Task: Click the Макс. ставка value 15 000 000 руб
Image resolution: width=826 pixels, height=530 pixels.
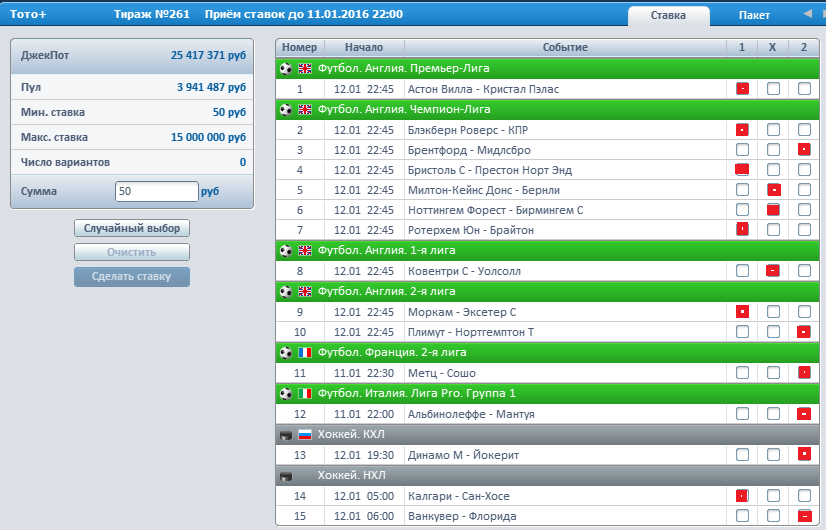Action: (x=208, y=138)
